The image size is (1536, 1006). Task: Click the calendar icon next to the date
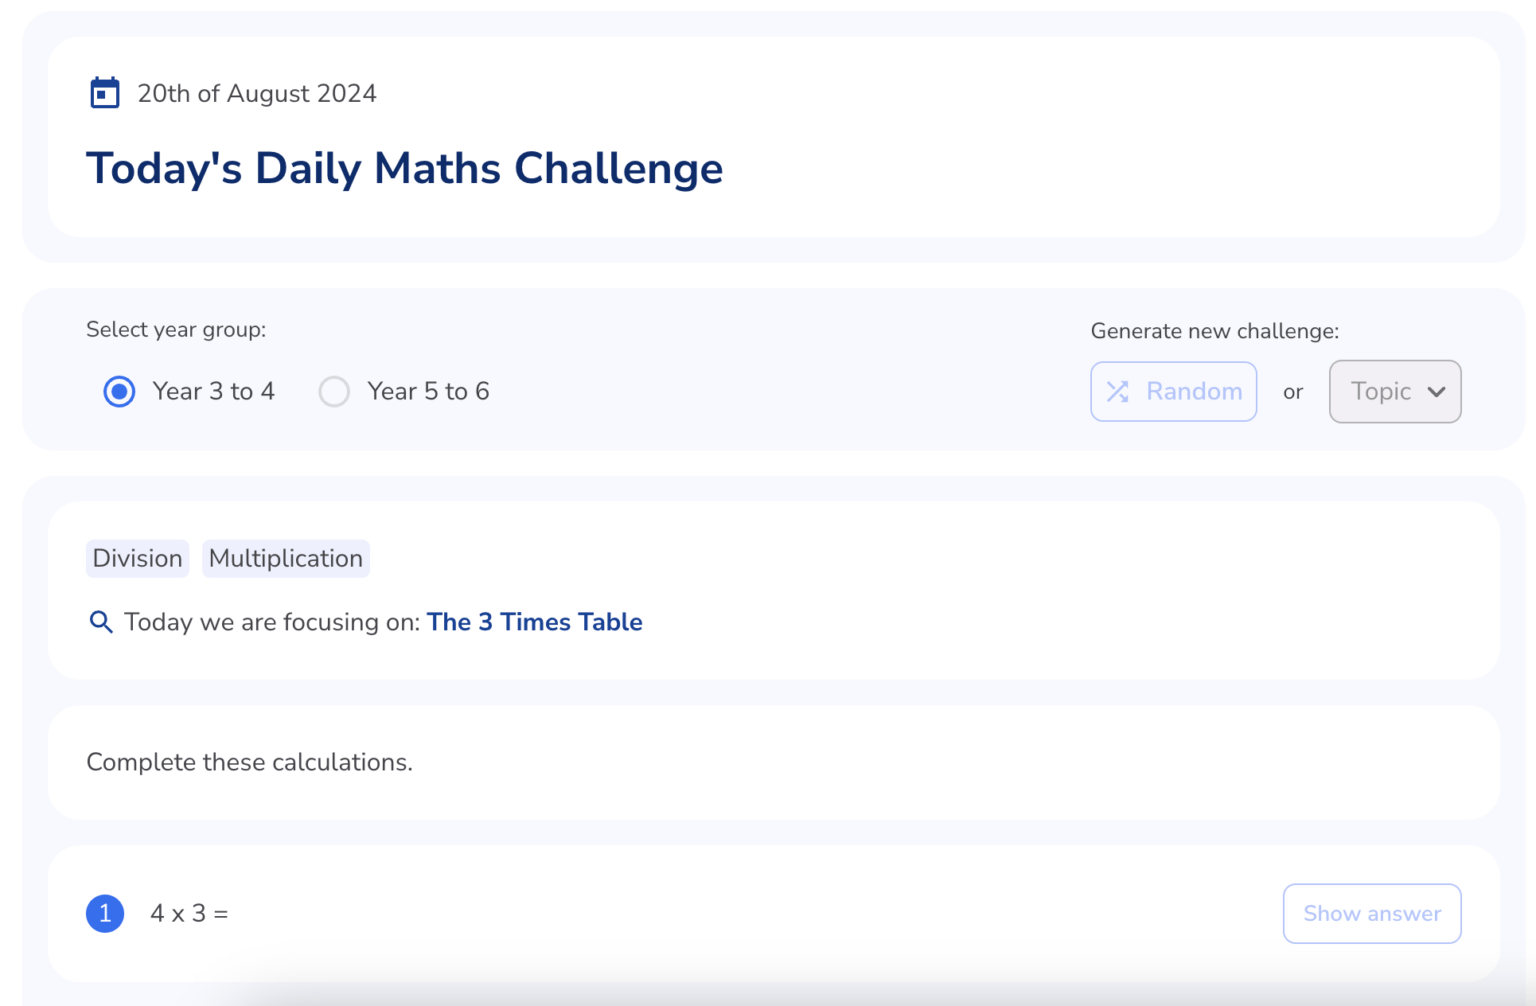(x=104, y=92)
